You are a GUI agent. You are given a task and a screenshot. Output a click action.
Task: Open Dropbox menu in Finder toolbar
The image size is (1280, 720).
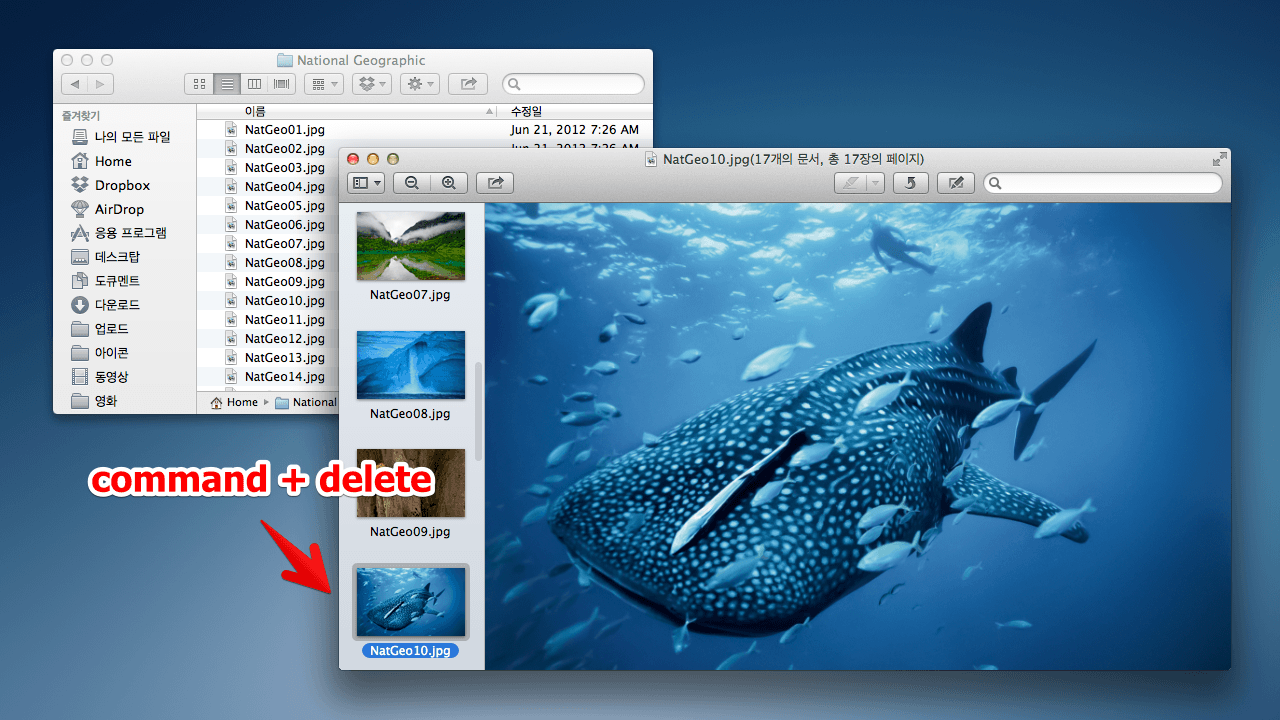pos(372,84)
